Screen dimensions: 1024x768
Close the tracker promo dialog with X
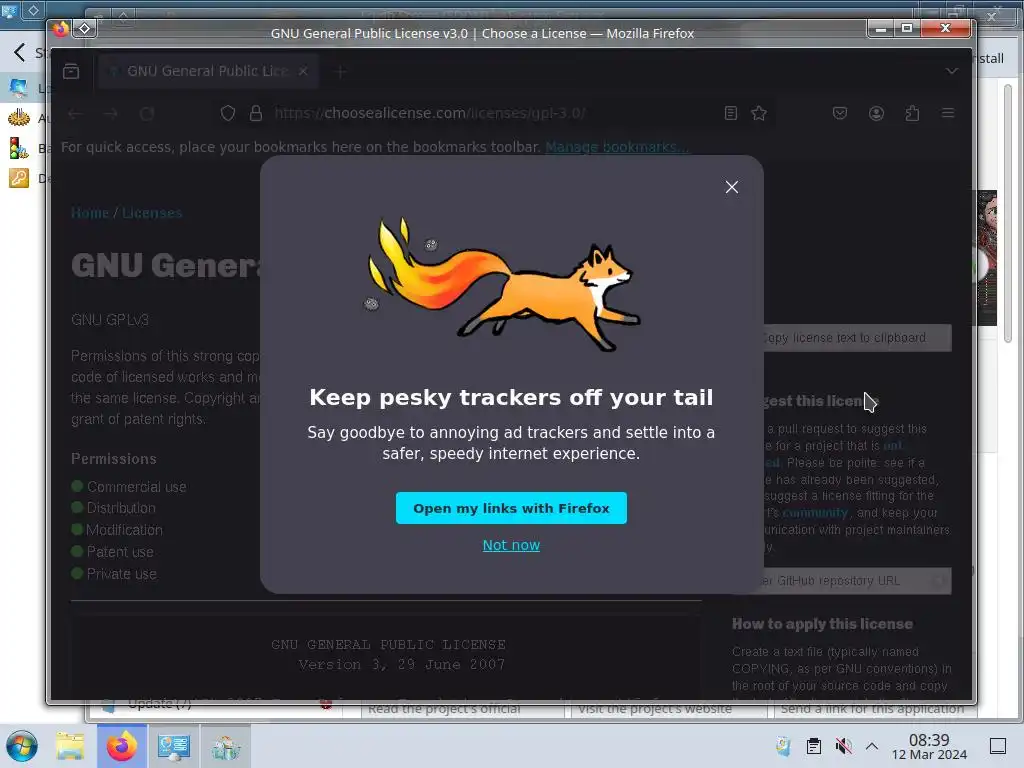tap(731, 187)
